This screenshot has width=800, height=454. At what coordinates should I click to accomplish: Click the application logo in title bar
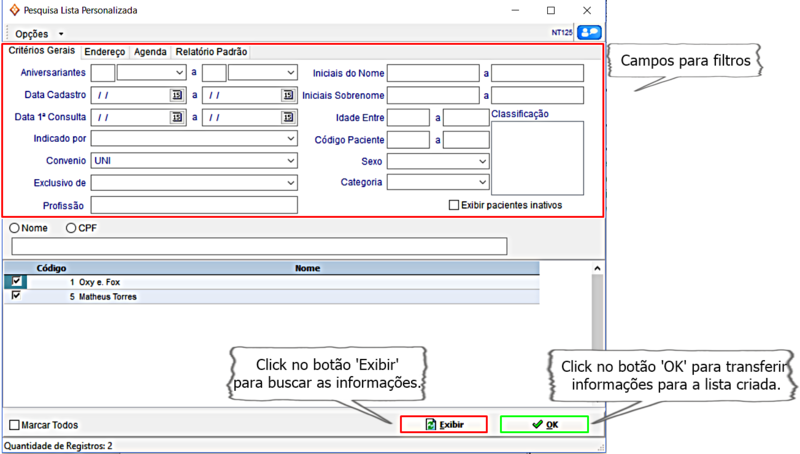(13, 10)
